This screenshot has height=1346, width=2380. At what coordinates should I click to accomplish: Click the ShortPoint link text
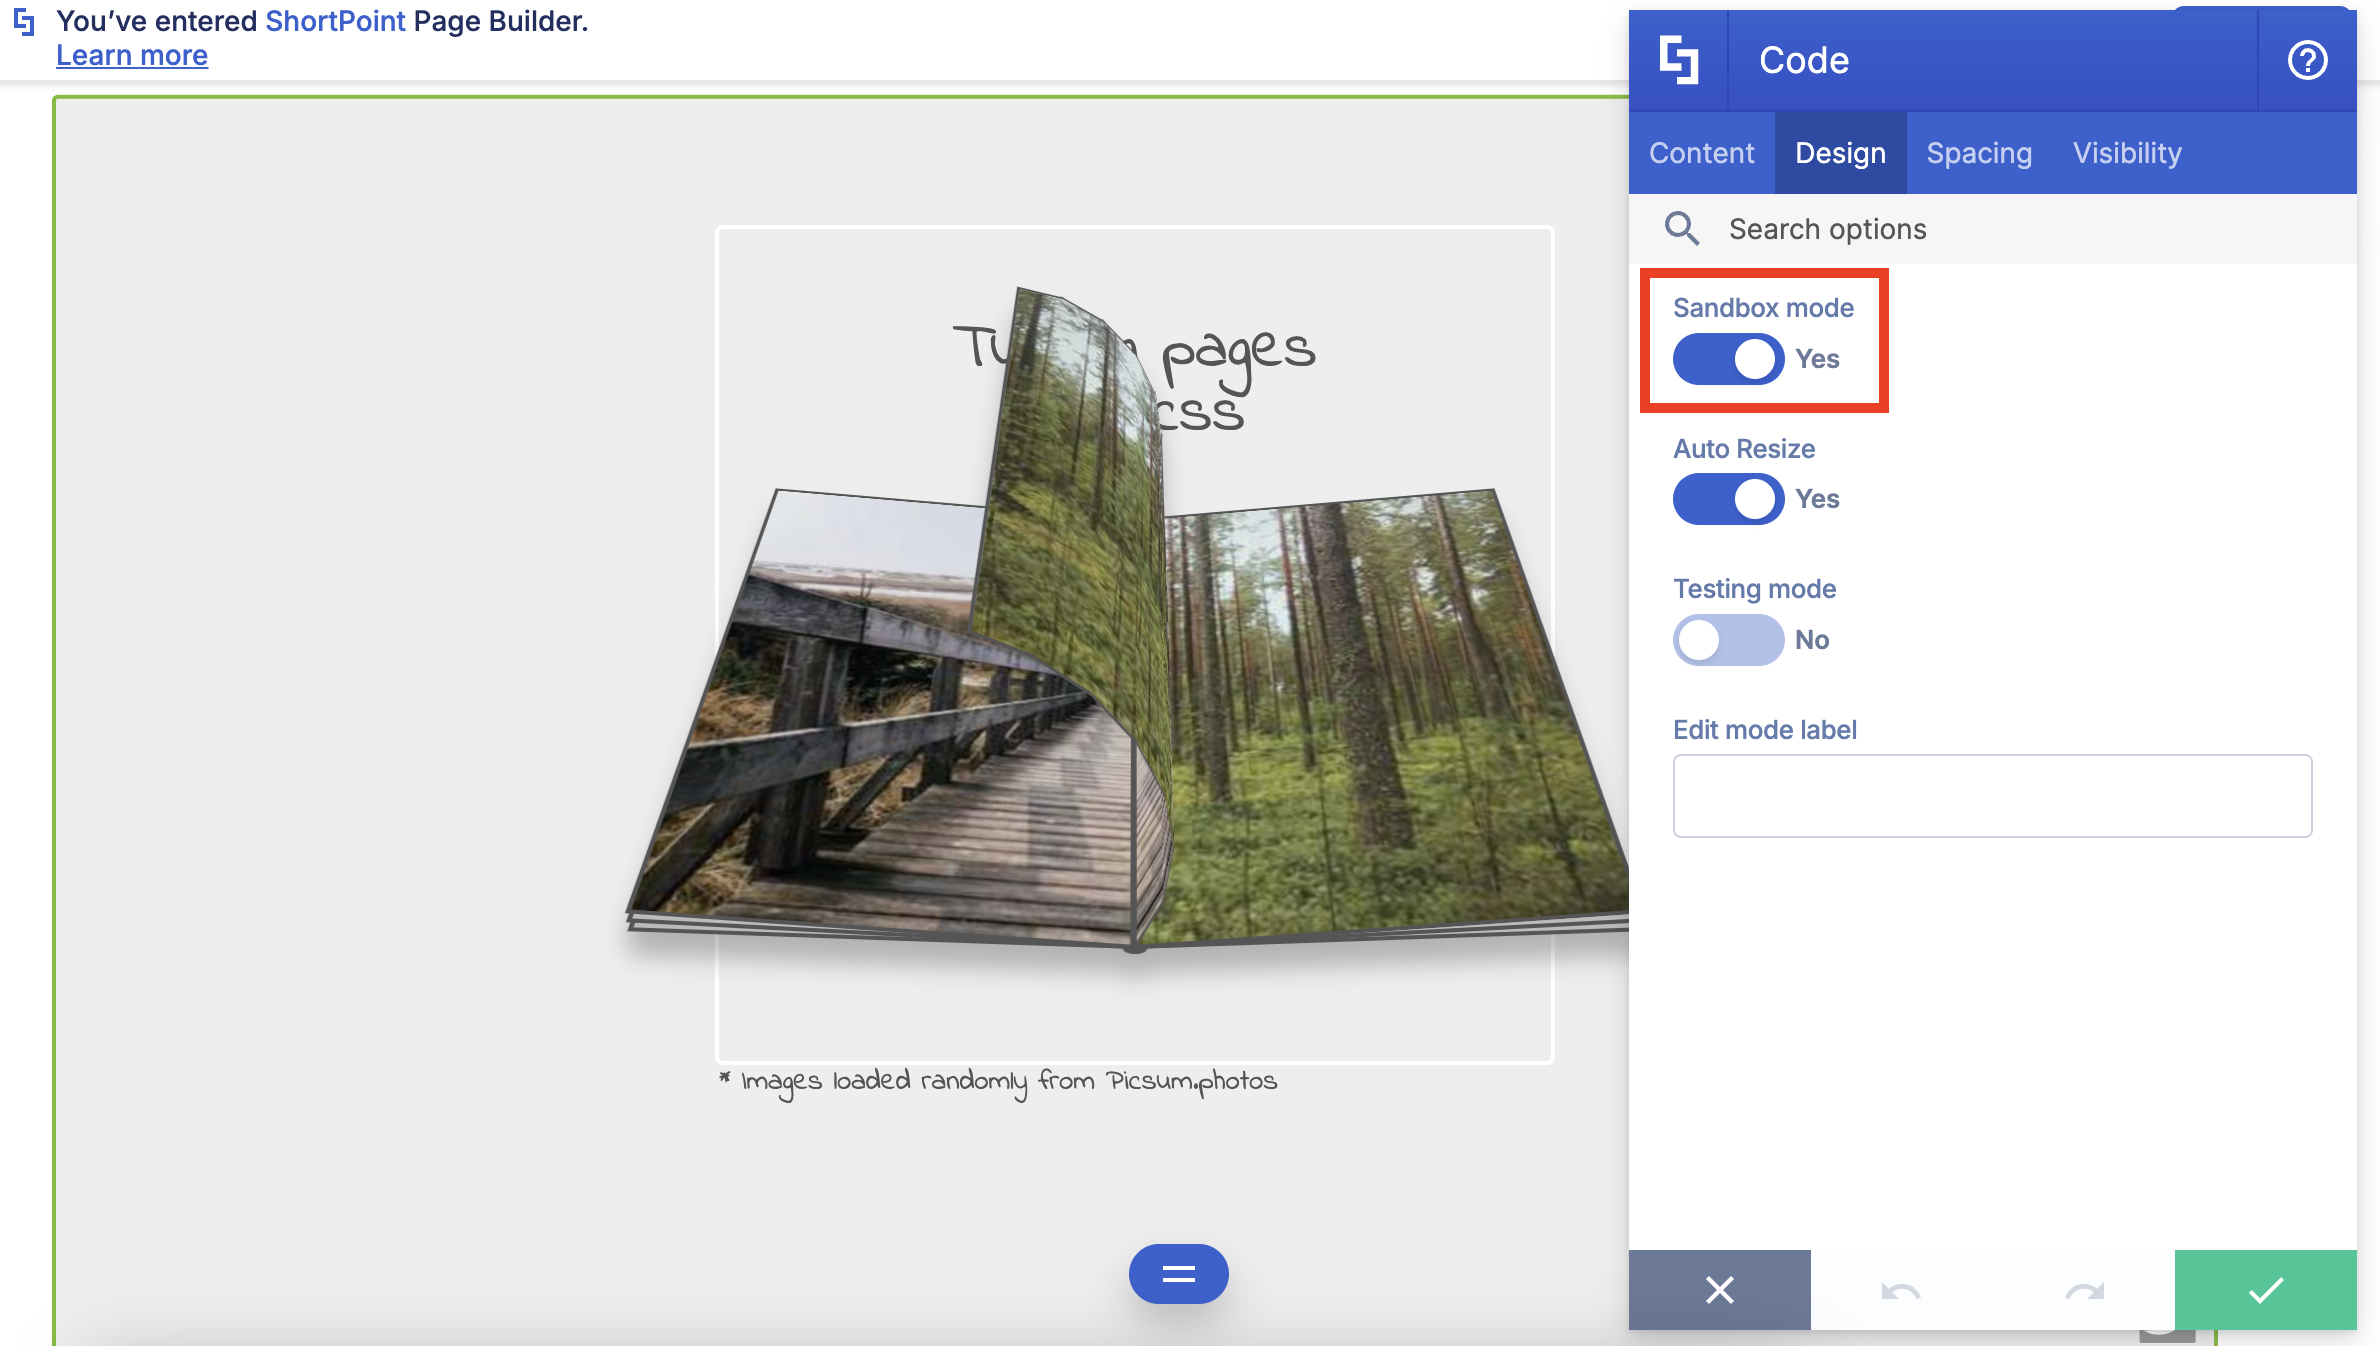[335, 21]
